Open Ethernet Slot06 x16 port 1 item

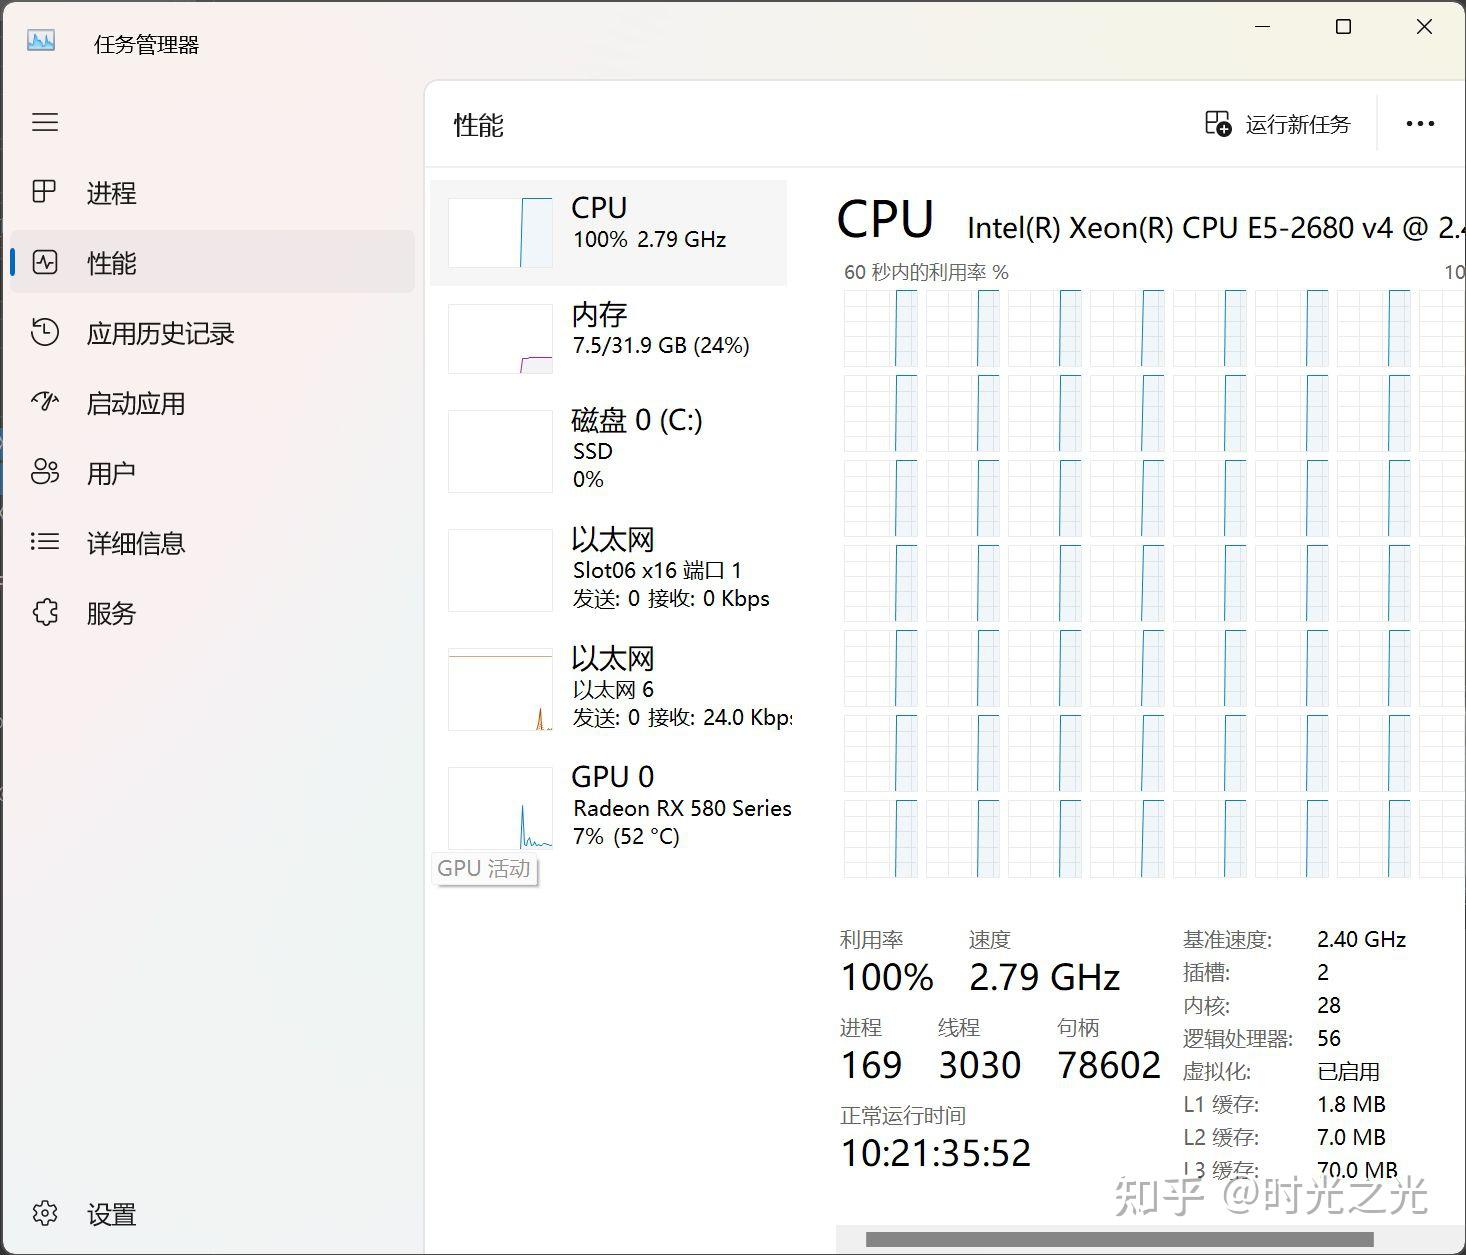click(x=608, y=569)
